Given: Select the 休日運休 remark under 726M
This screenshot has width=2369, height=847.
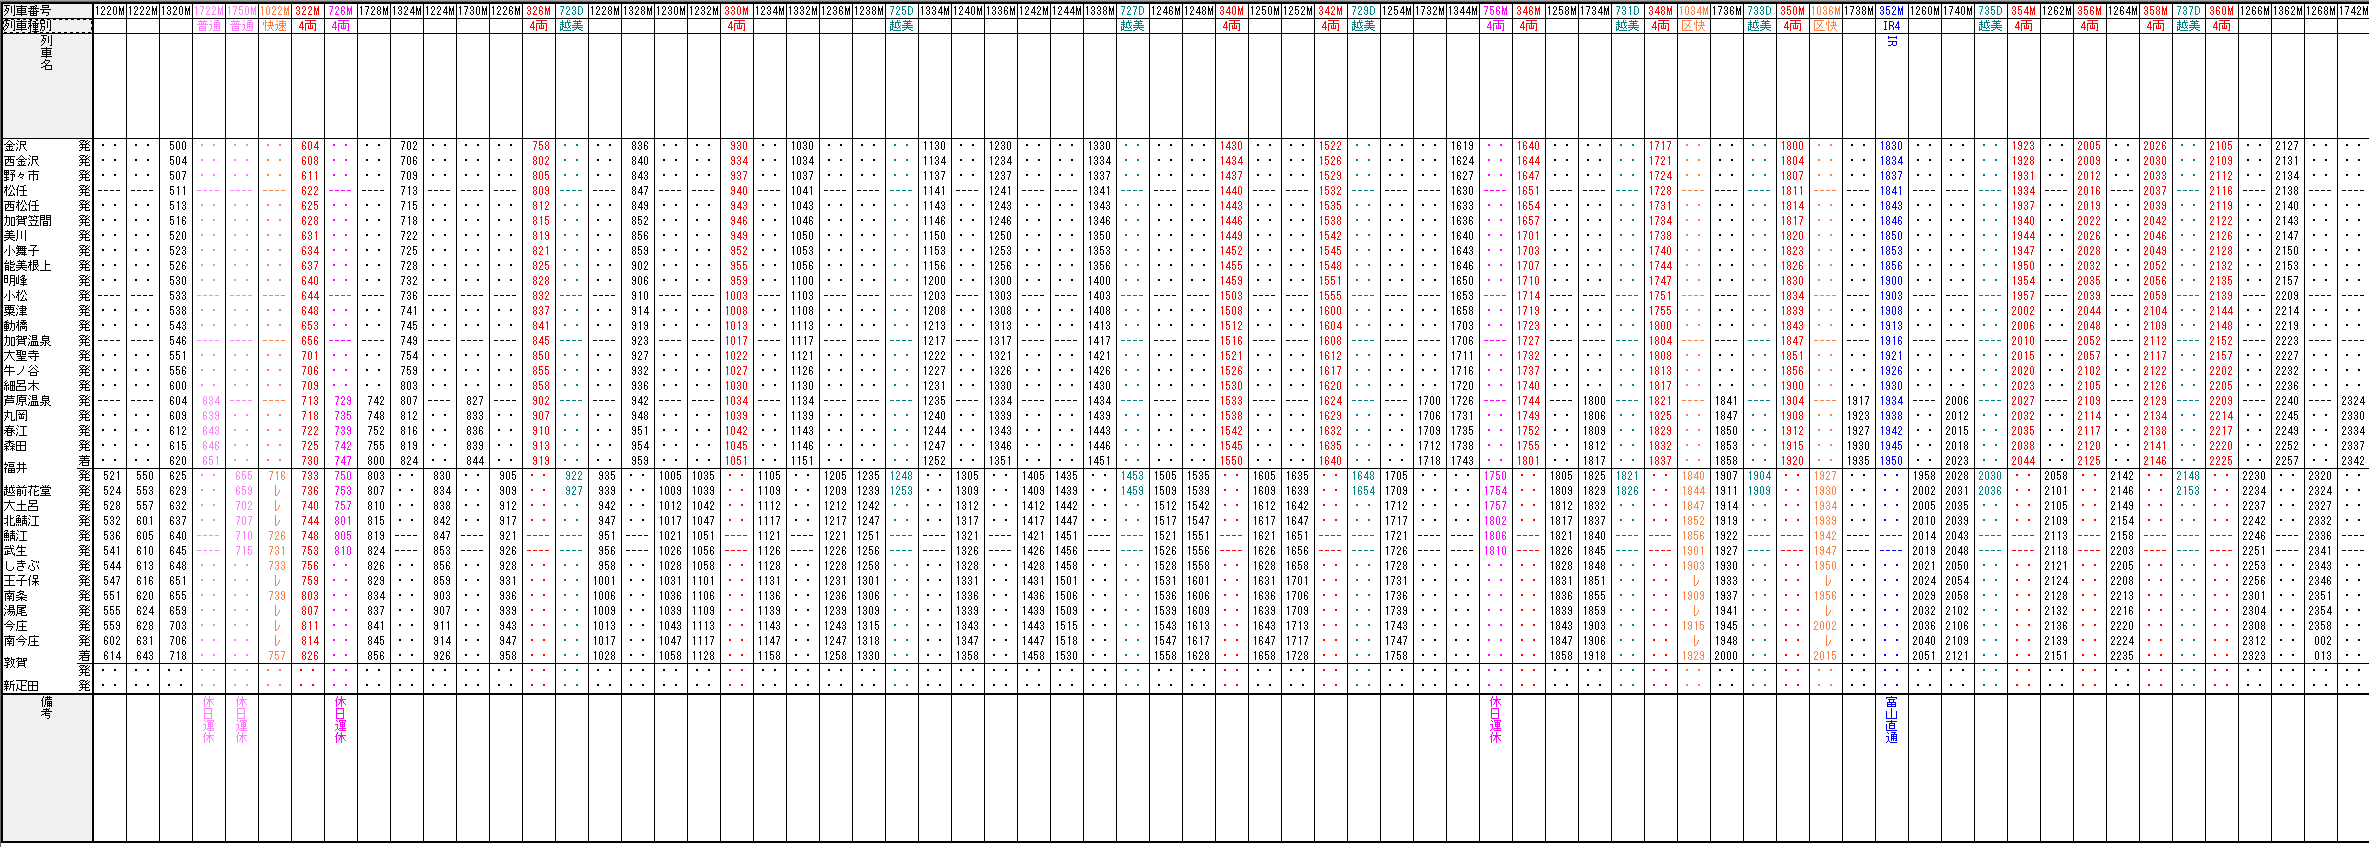Looking at the screenshot, I should point(340,720).
